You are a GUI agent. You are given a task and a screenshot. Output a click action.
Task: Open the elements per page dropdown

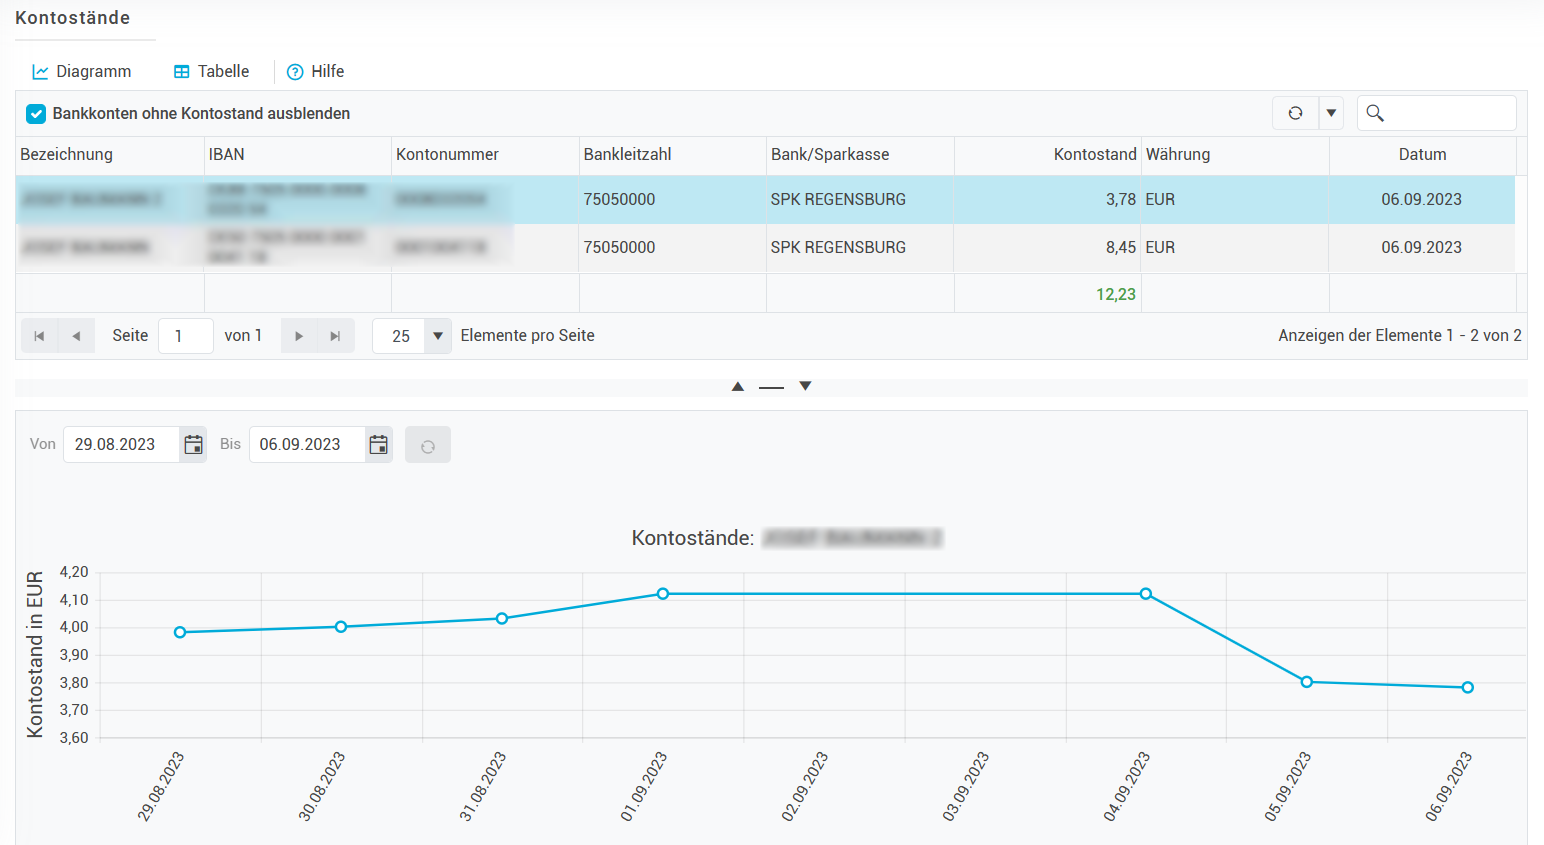(437, 336)
